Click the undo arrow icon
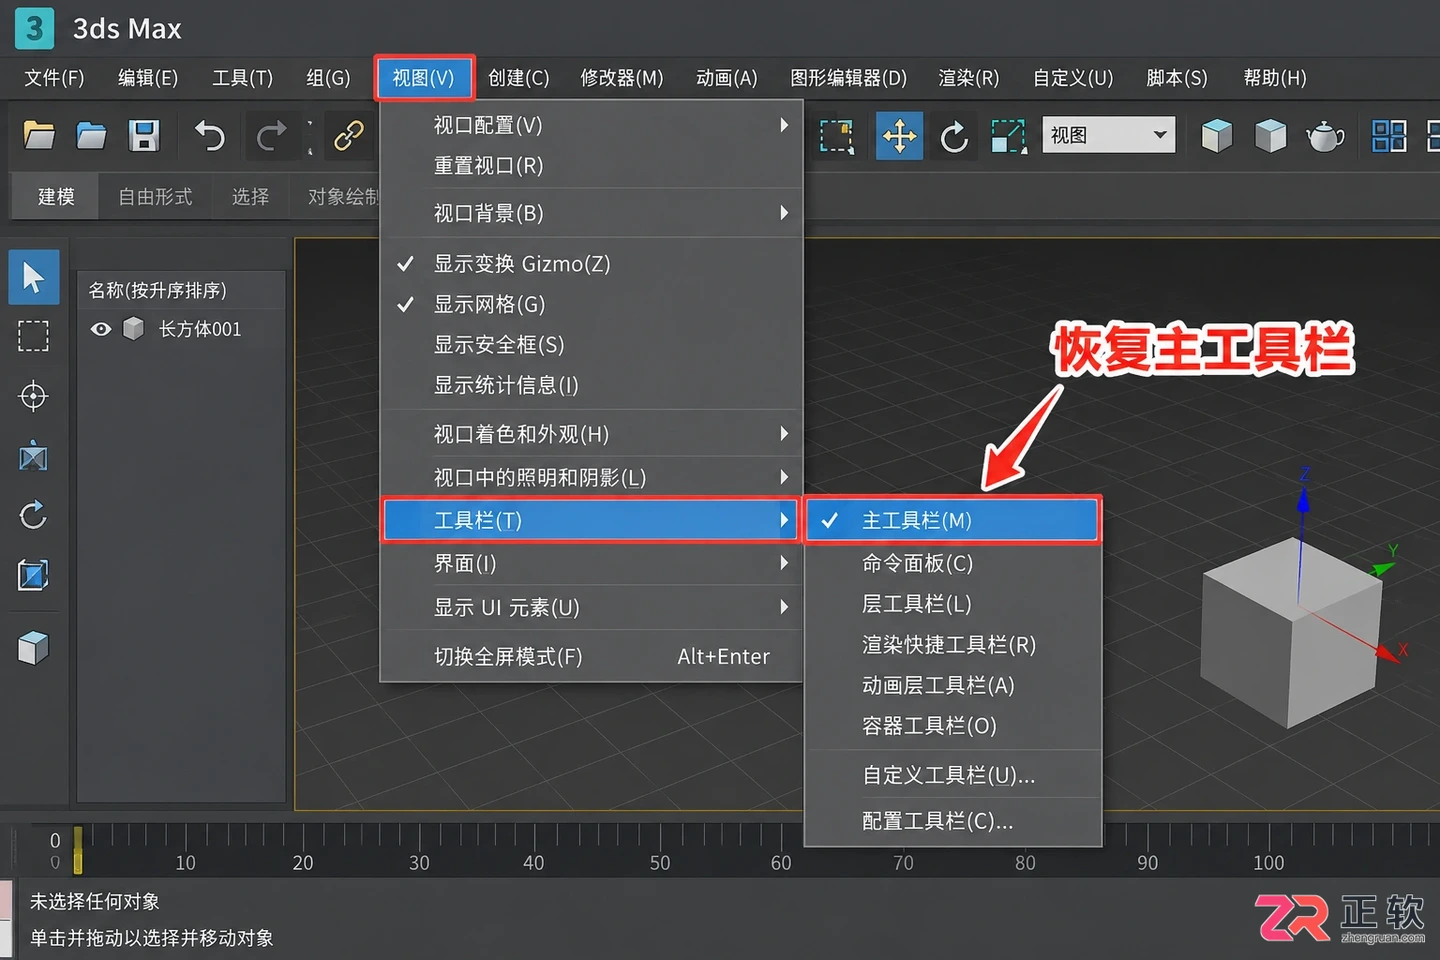The width and height of the screenshot is (1440, 960). tap(209, 135)
